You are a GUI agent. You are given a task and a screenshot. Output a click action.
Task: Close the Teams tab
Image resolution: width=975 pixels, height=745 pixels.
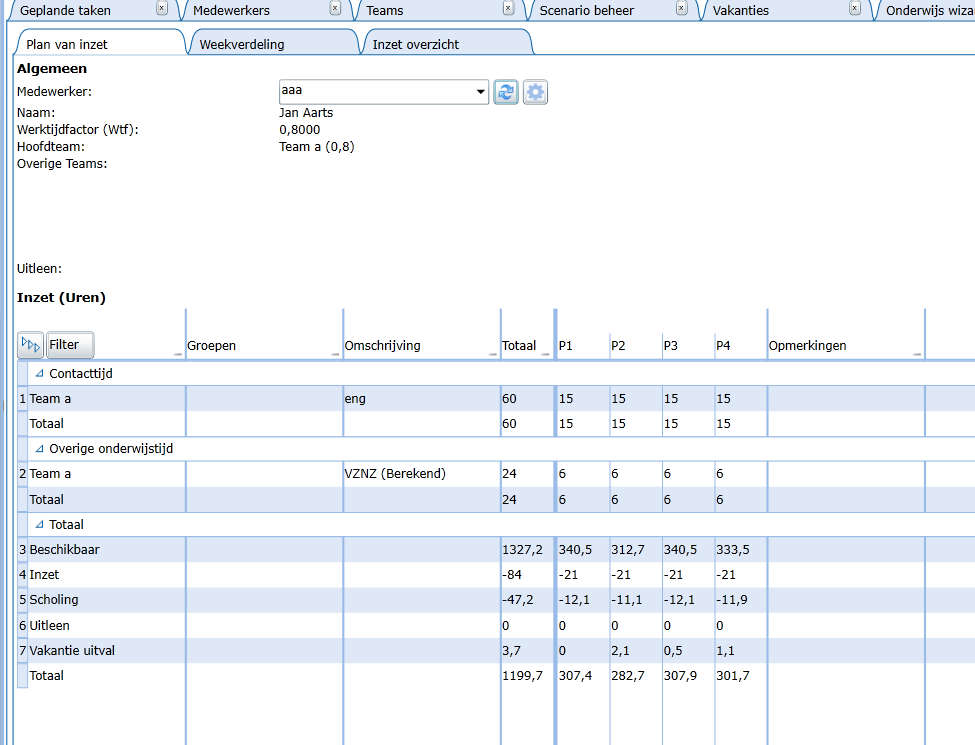click(508, 8)
